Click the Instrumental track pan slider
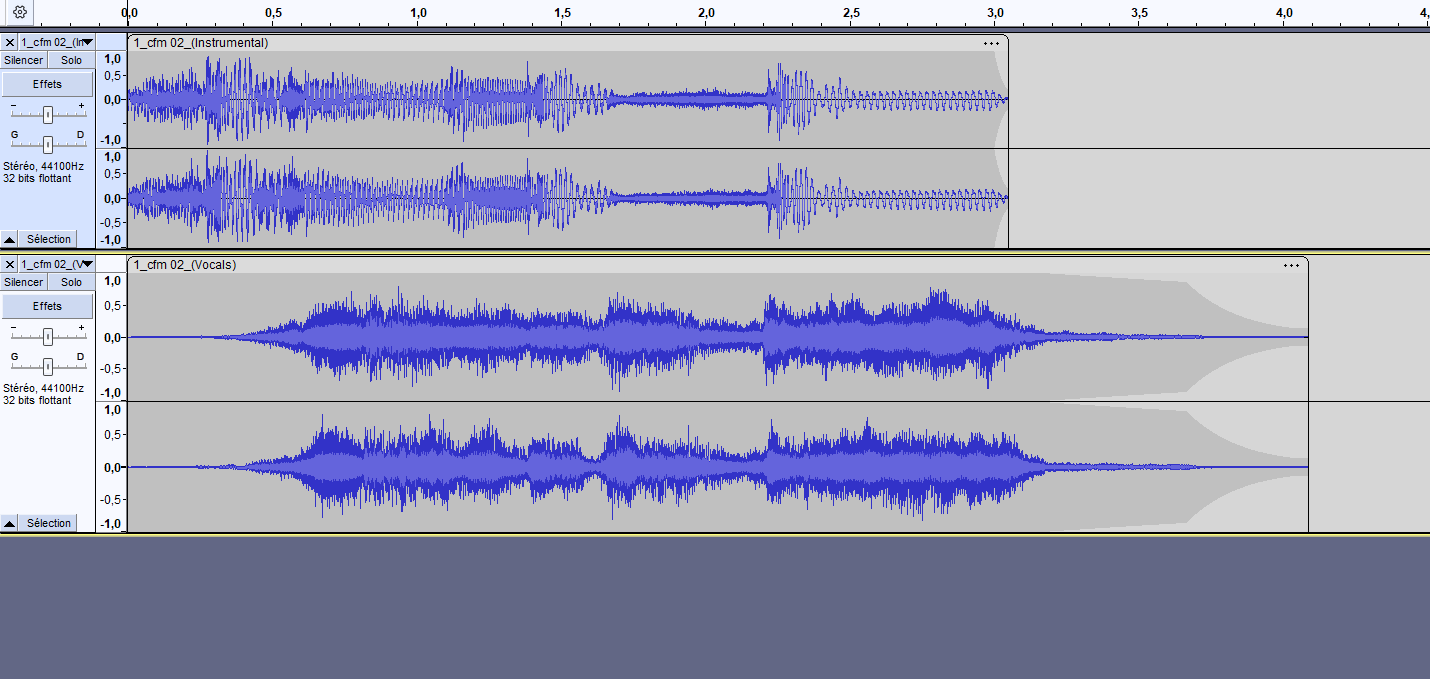Screen dimensions: 1430x679 coord(47,144)
